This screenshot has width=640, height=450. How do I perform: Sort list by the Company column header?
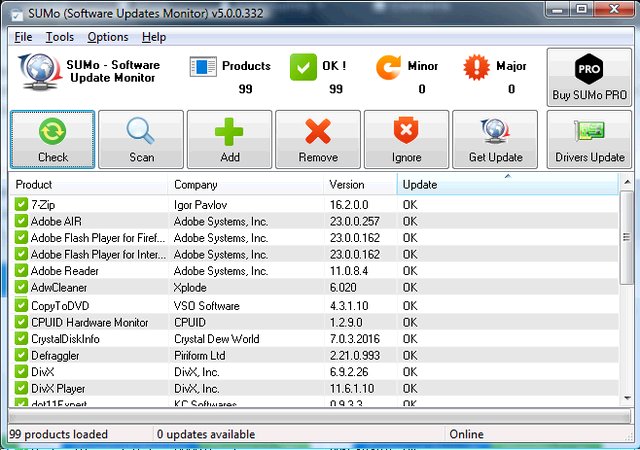pyautogui.click(x=246, y=185)
